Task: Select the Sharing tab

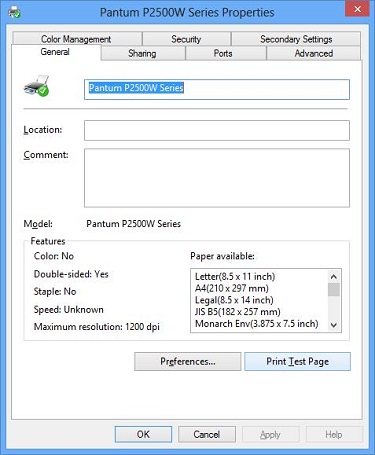Action: coord(142,53)
